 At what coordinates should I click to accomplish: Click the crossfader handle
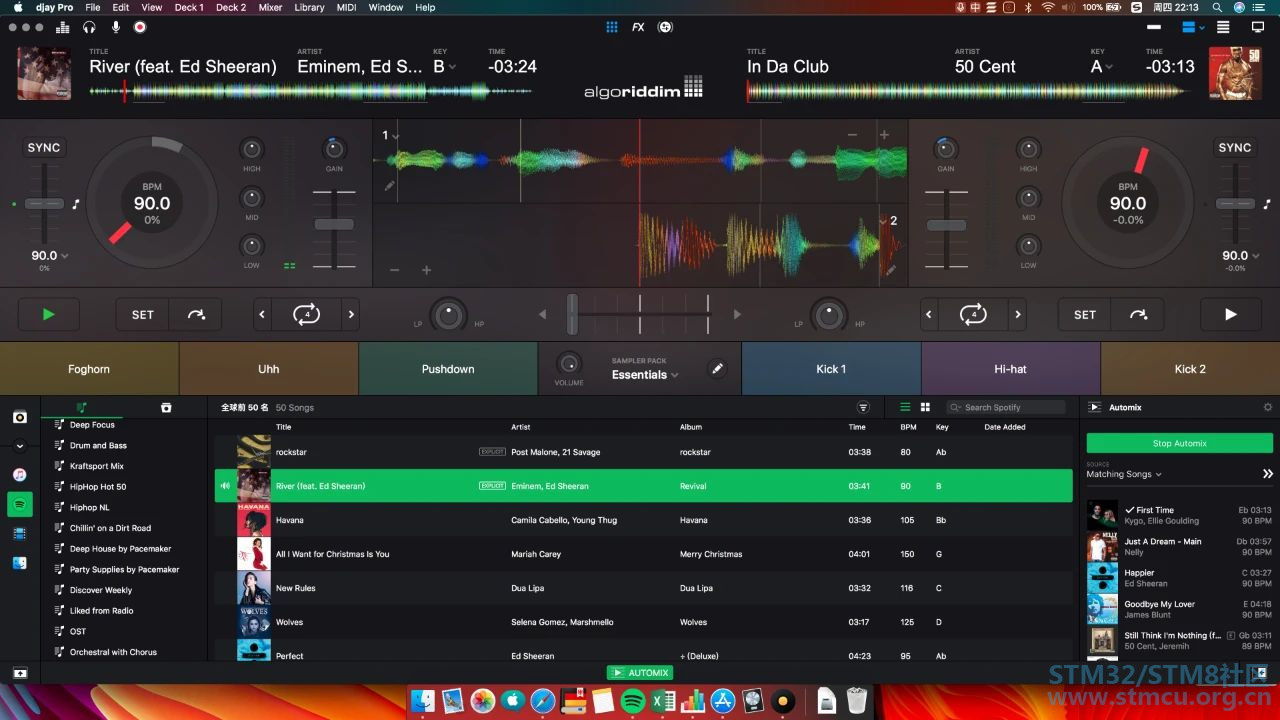pos(573,314)
